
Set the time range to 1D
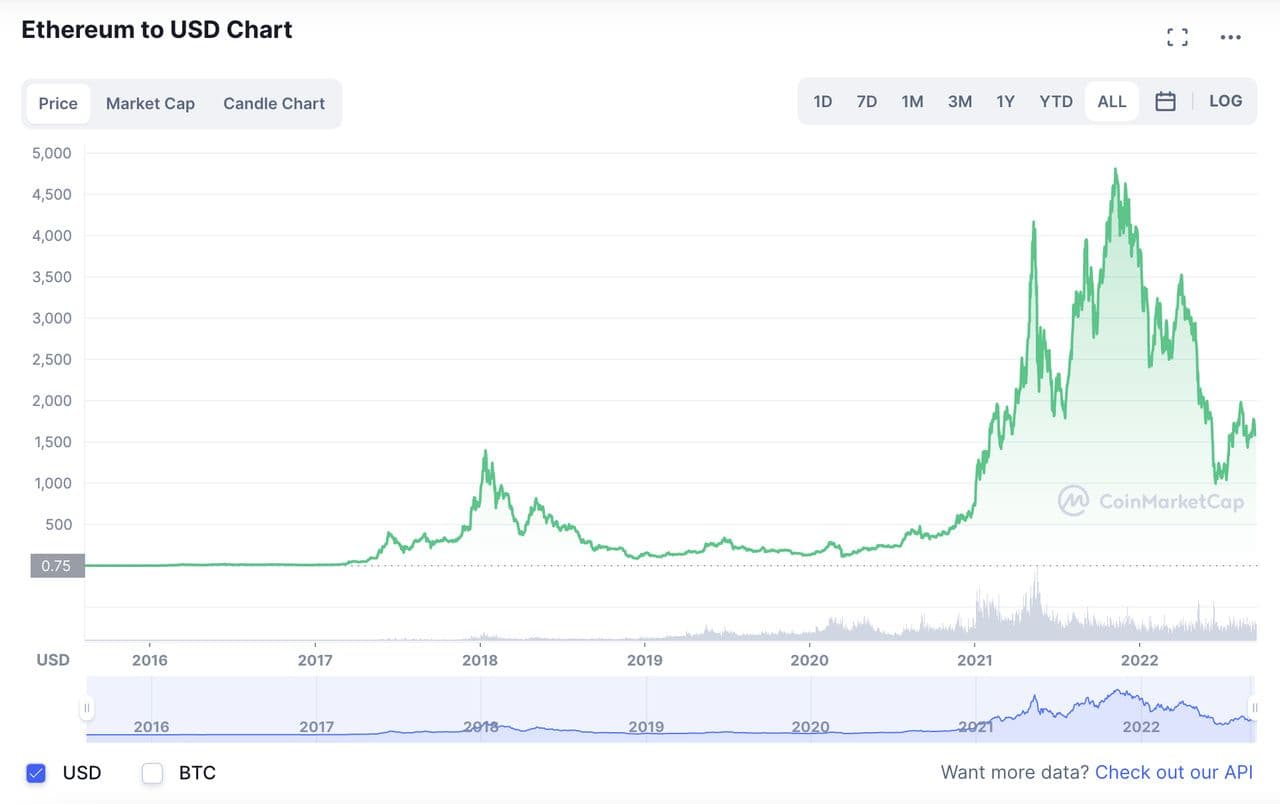coord(822,102)
